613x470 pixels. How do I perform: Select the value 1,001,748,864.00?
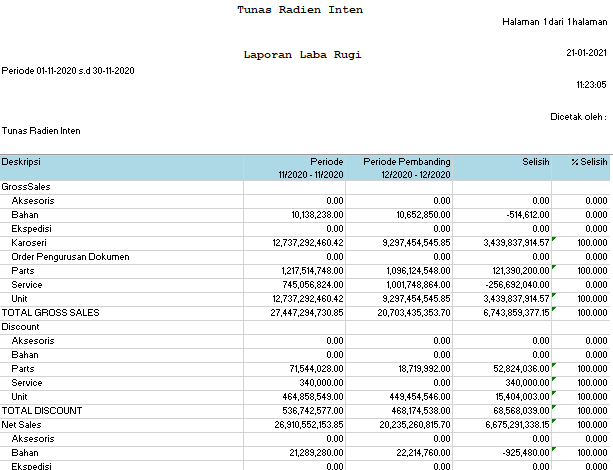tap(418, 285)
